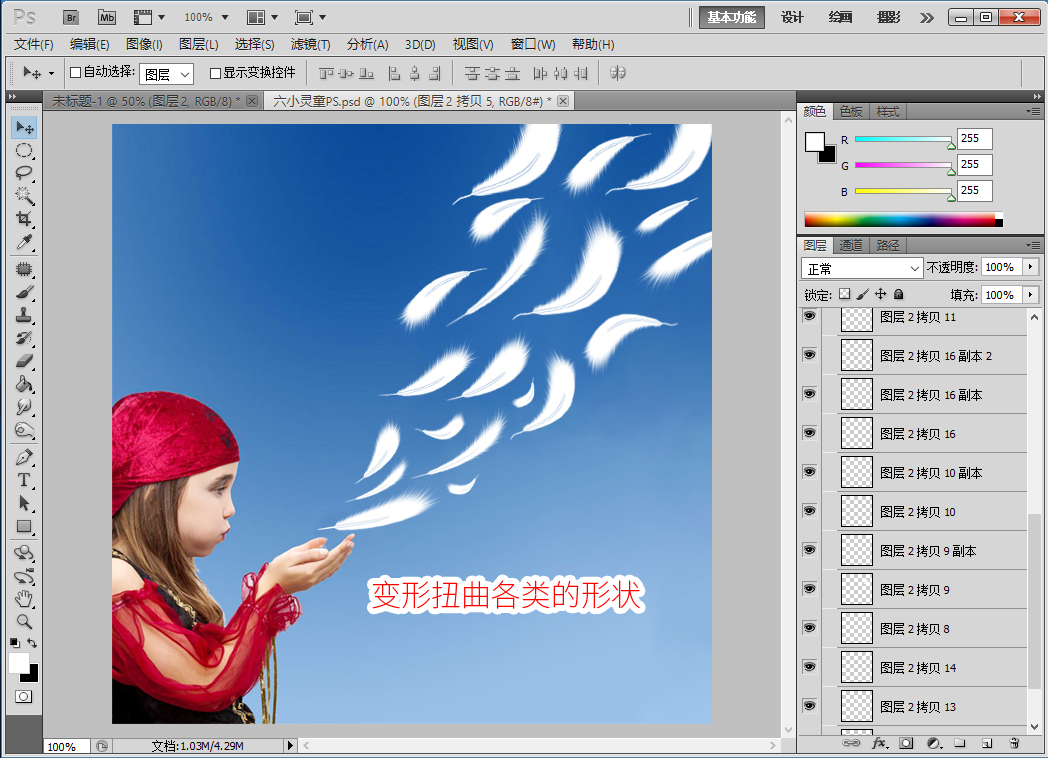Select the Clone Stamp tool
This screenshot has width=1048, height=758.
click(x=24, y=315)
